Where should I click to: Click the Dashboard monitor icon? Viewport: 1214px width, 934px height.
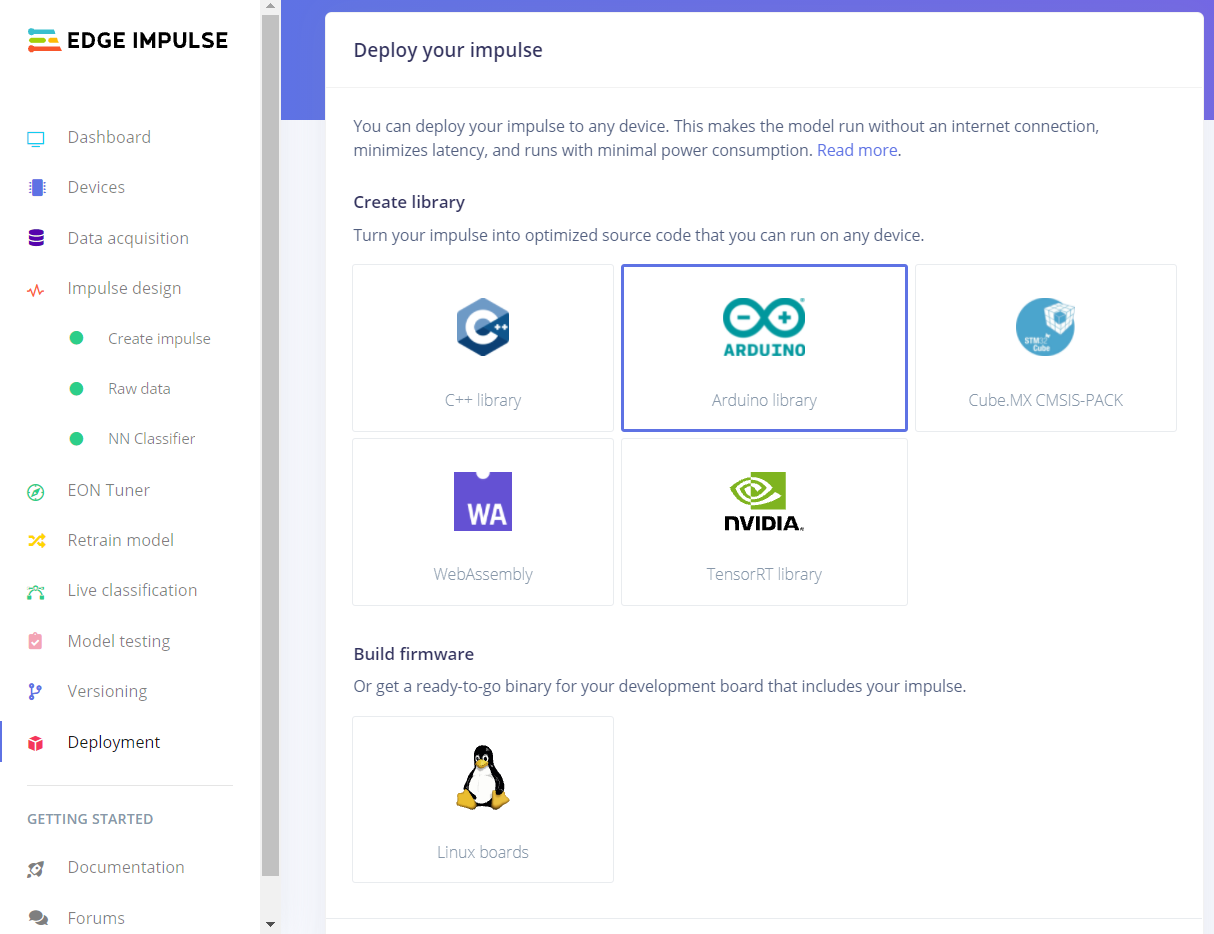pyautogui.click(x=36, y=138)
